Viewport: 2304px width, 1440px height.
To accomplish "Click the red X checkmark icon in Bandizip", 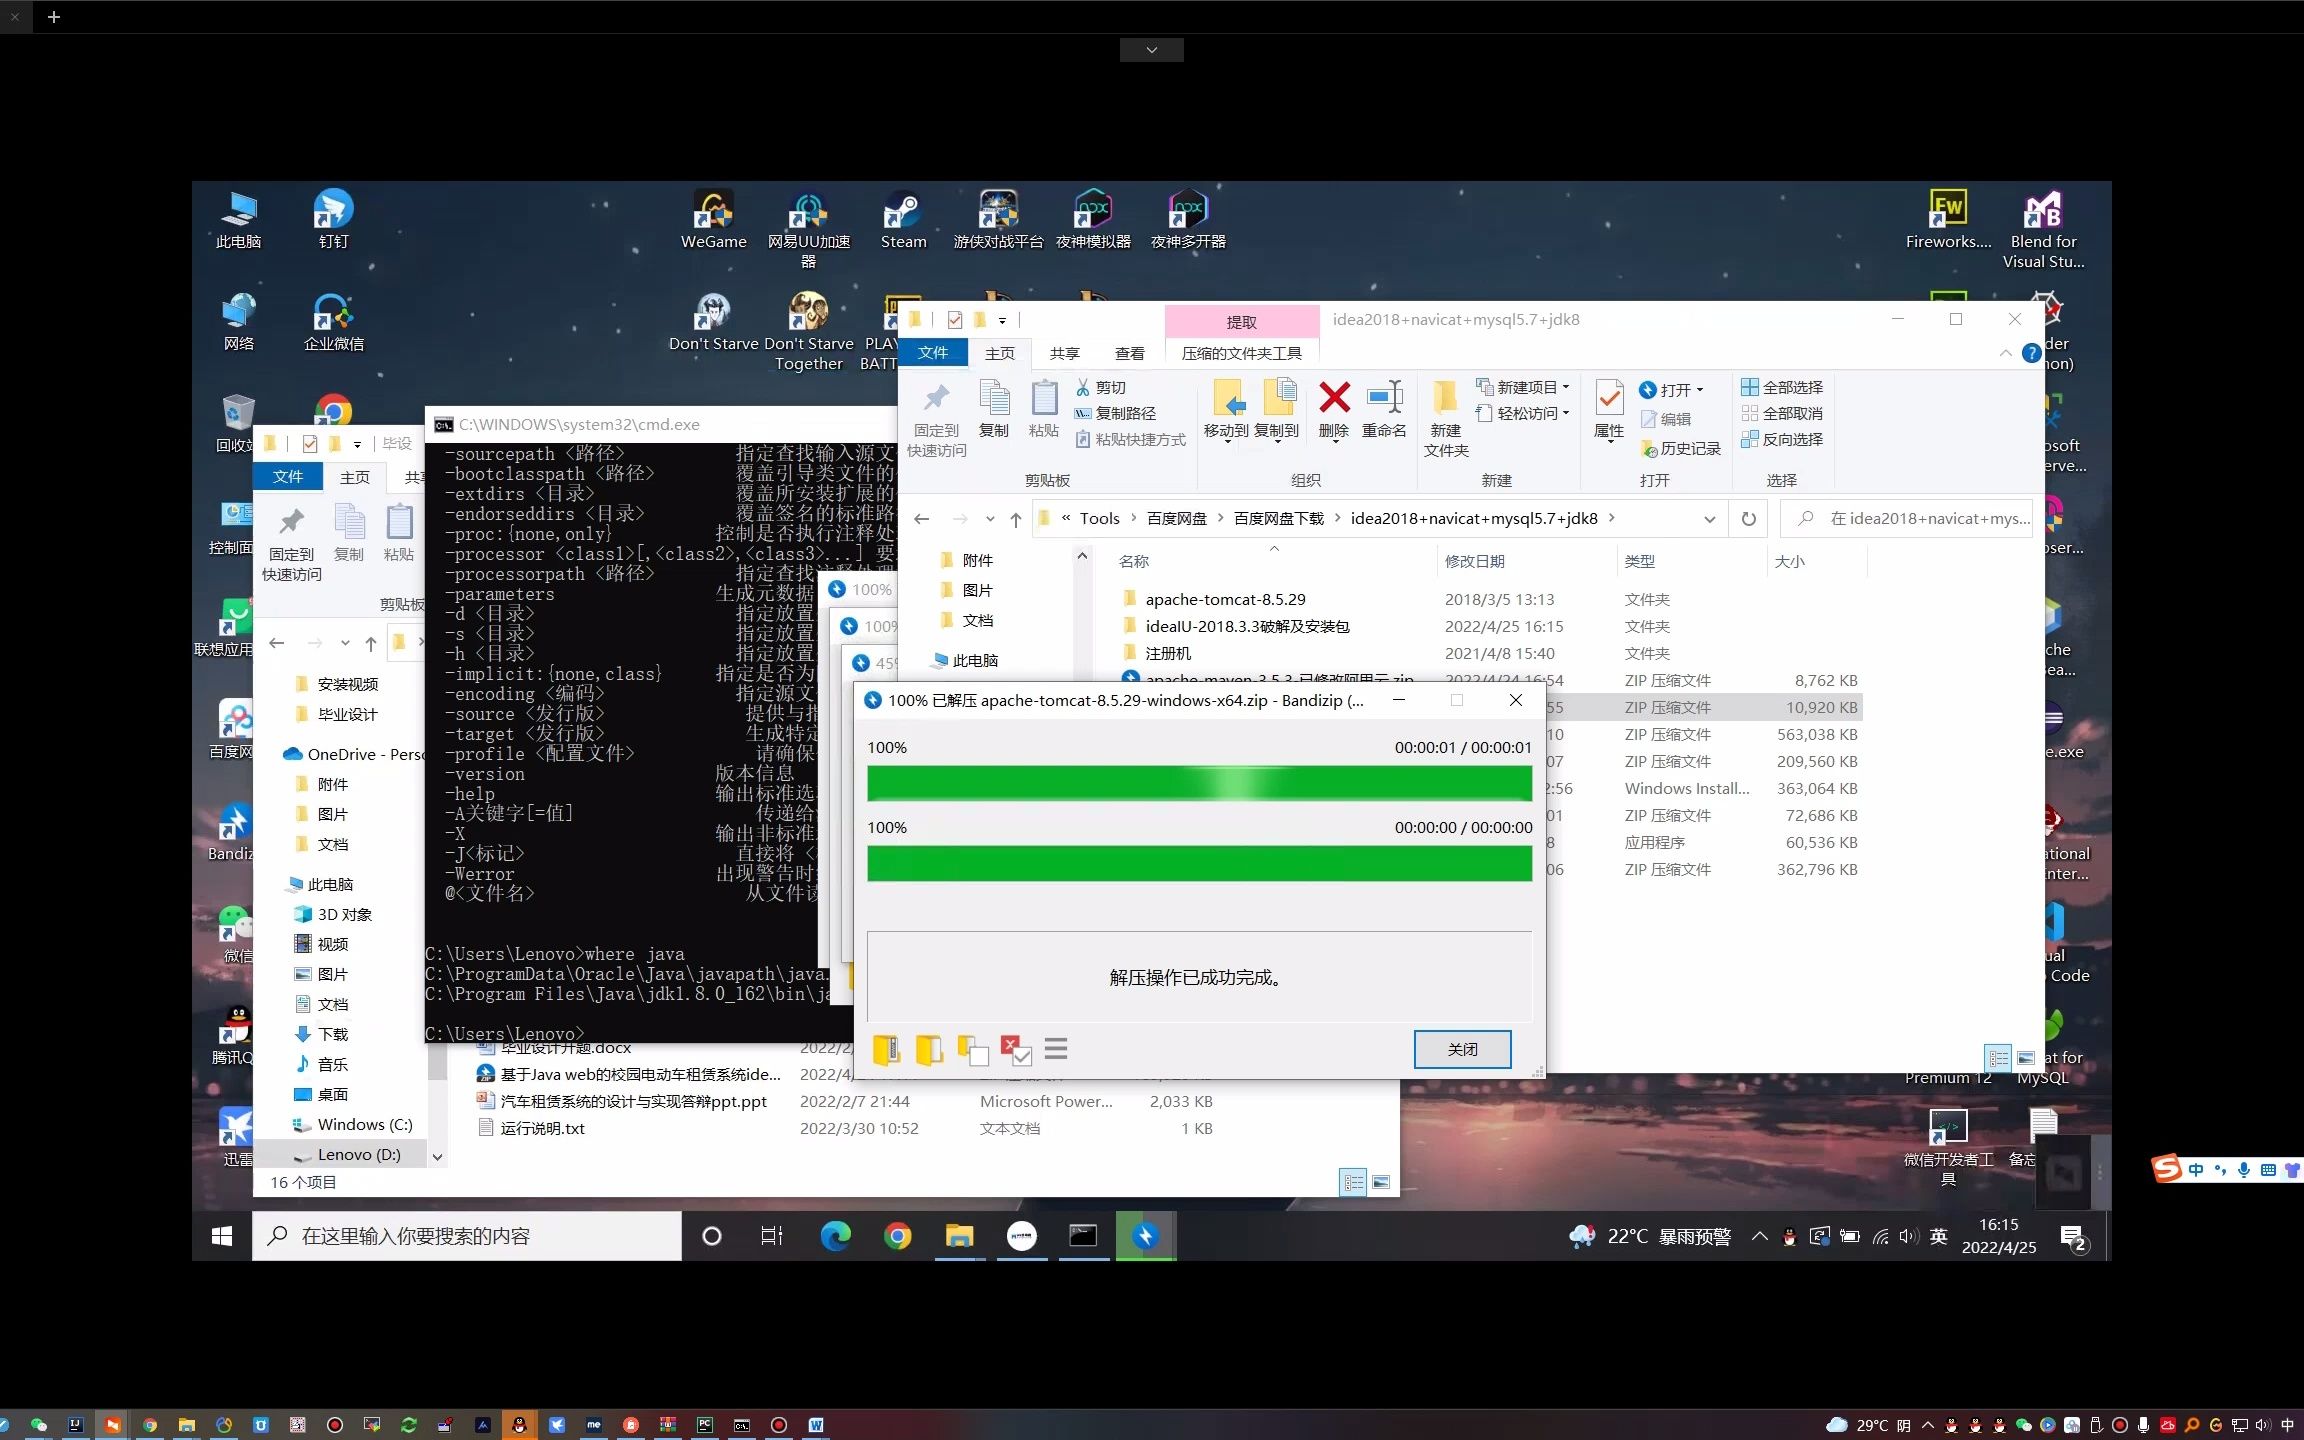I will (1015, 1049).
